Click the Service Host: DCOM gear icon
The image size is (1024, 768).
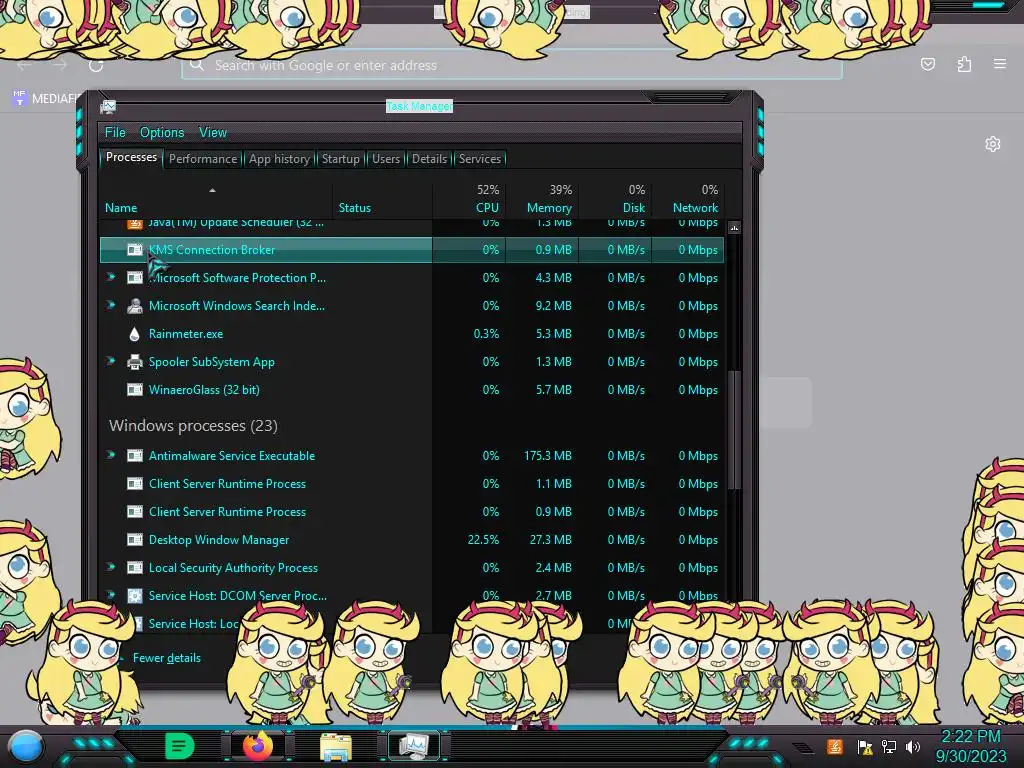135,596
